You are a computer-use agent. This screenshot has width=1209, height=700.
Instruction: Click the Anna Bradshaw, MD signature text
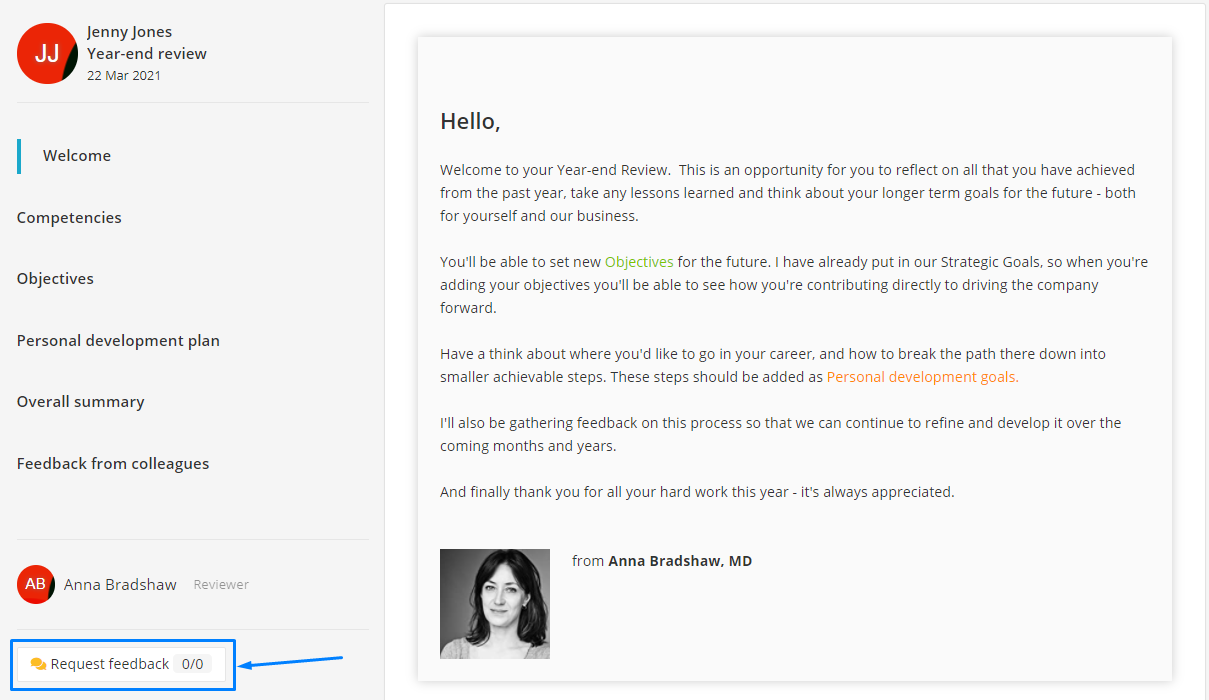680,561
